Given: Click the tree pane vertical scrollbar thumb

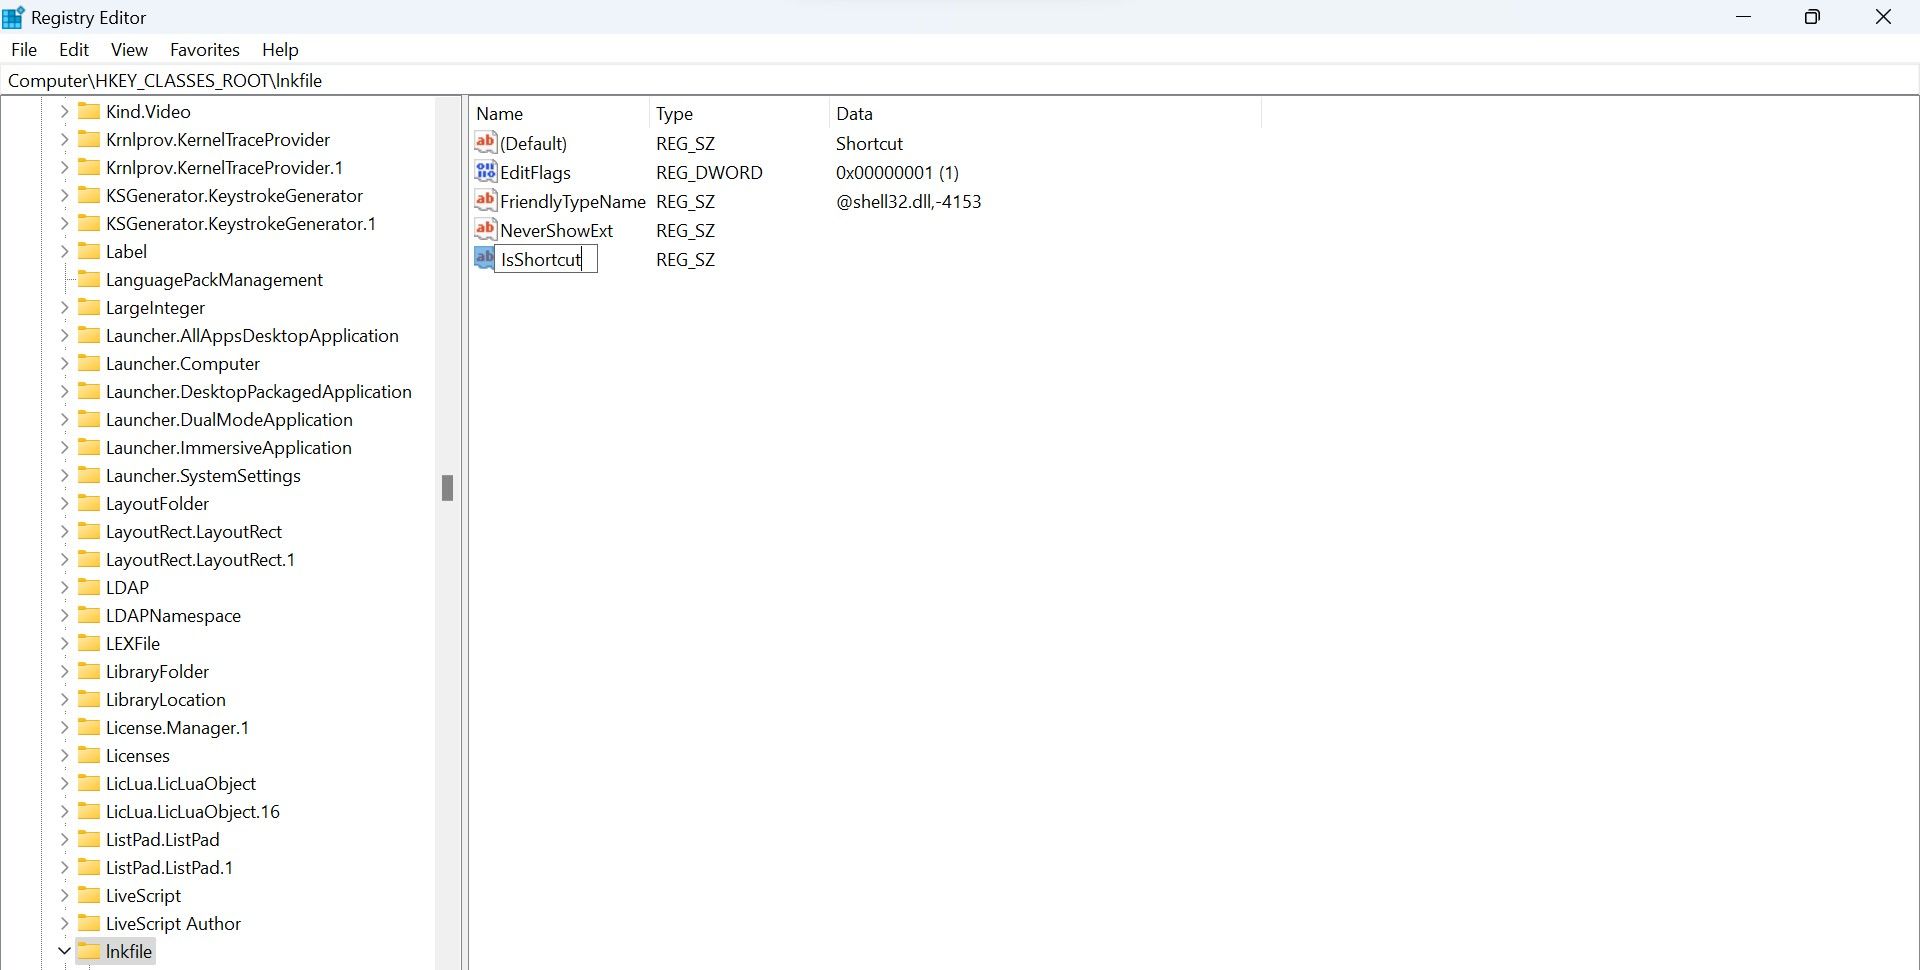Looking at the screenshot, I should point(447,488).
